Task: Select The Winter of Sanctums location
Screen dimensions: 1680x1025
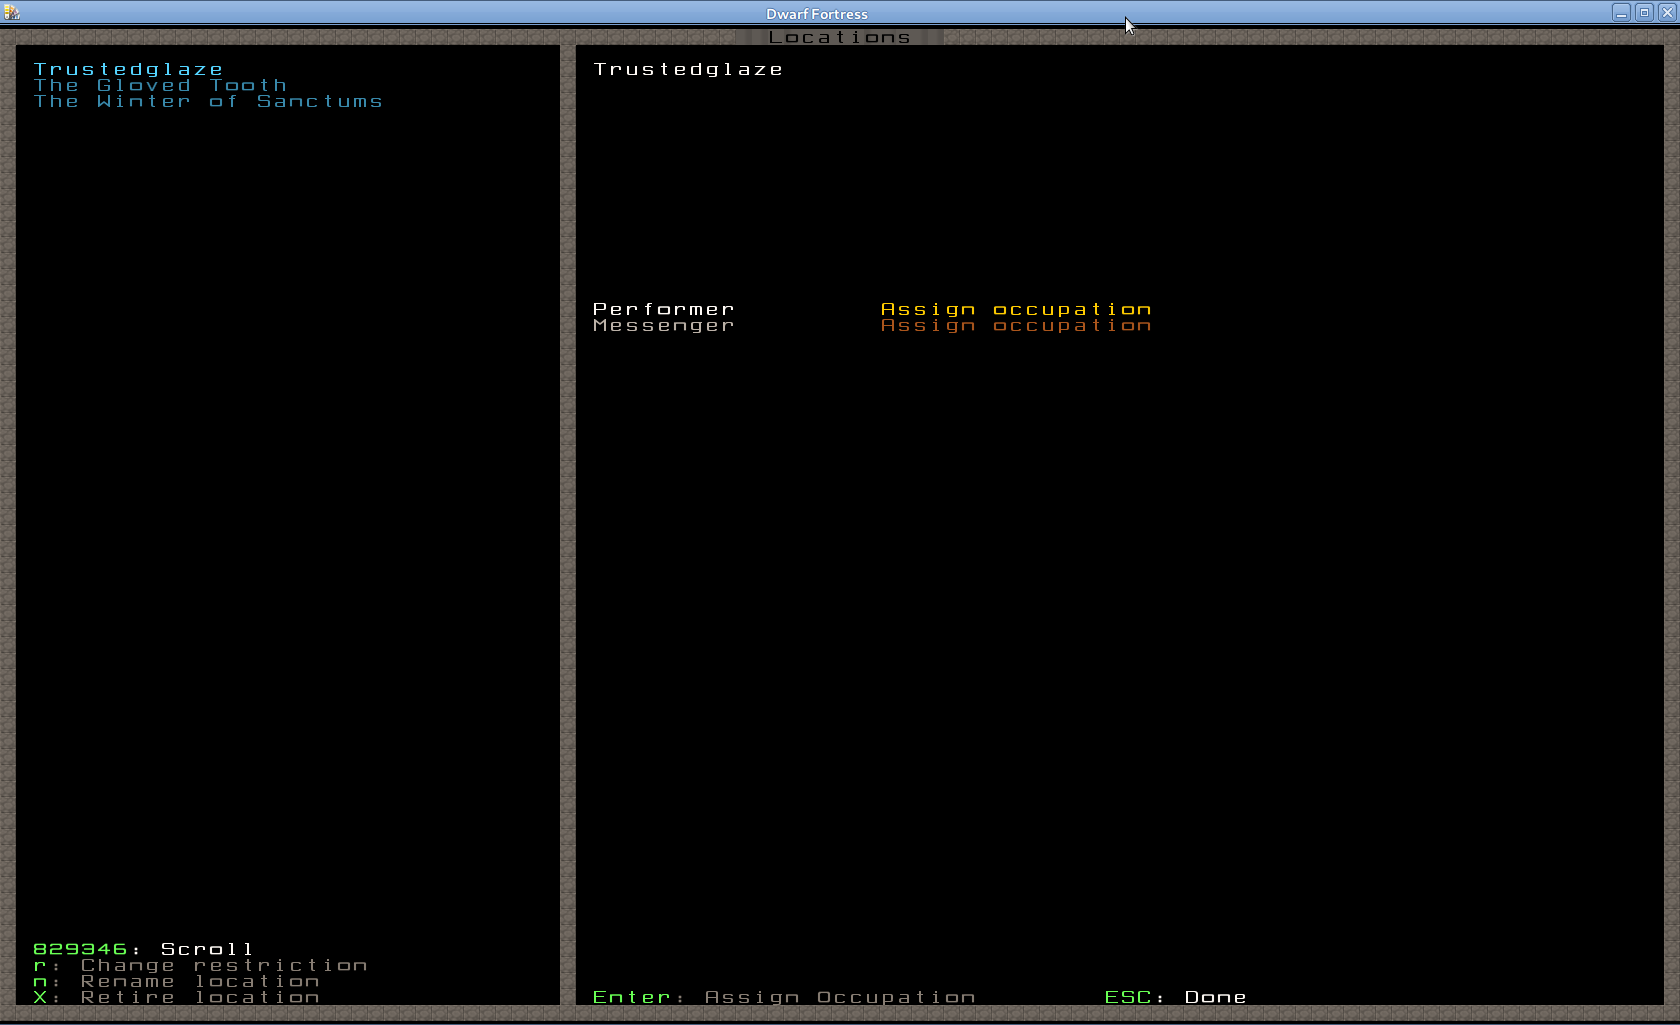Action: (208, 101)
